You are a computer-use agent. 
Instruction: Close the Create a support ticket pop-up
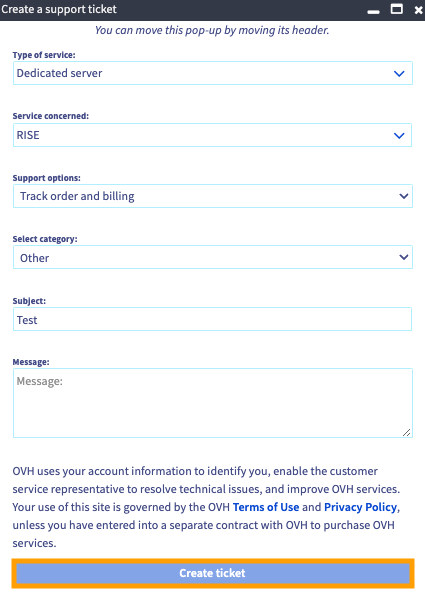pos(418,10)
